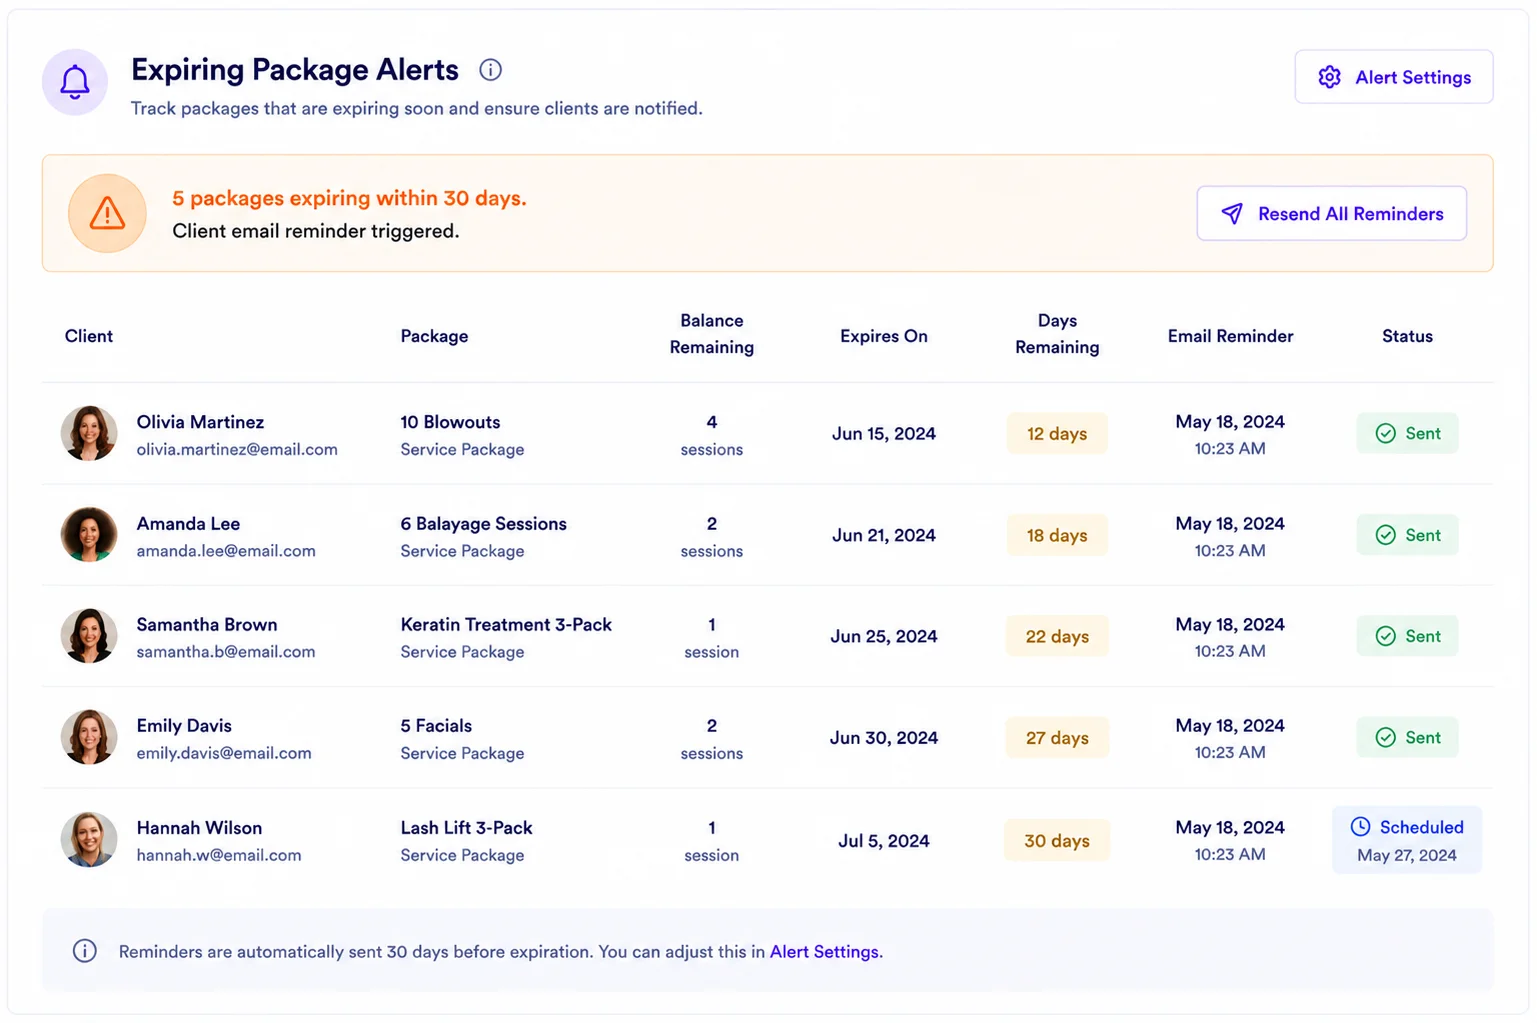
Task: Click the info icon in the footer note
Action: coord(85,951)
